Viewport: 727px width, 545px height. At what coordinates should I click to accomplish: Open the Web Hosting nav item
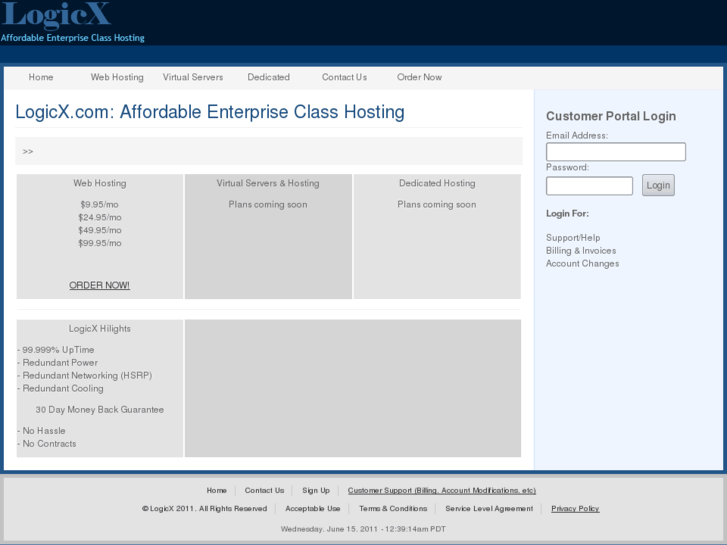pos(117,77)
